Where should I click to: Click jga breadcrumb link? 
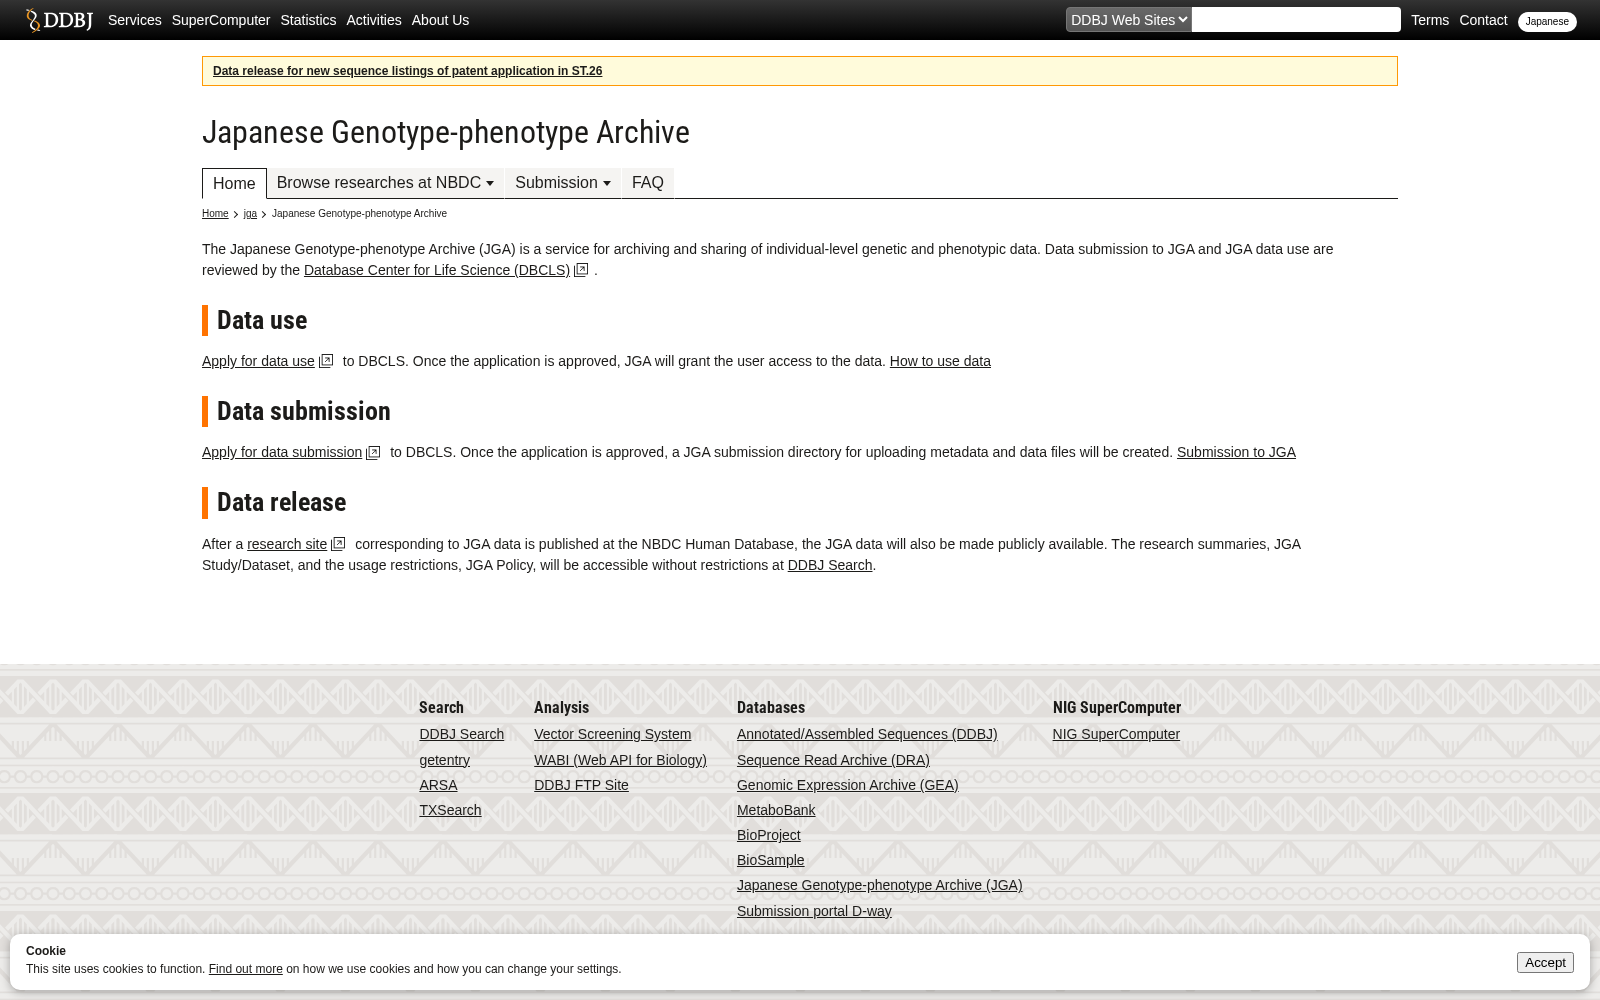(x=250, y=213)
